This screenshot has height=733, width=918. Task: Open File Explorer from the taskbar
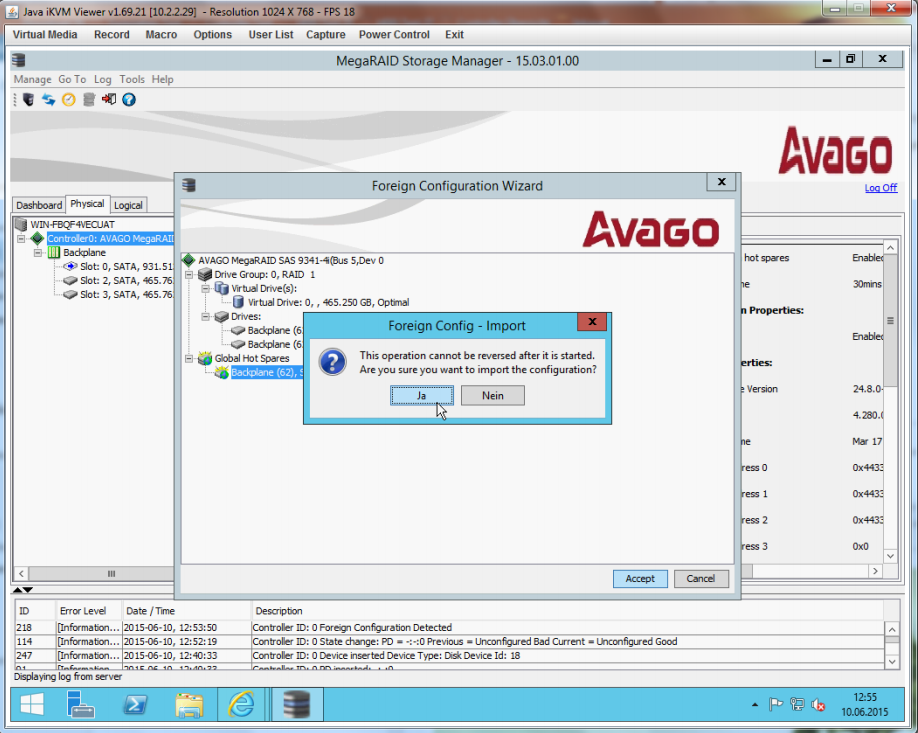click(189, 706)
